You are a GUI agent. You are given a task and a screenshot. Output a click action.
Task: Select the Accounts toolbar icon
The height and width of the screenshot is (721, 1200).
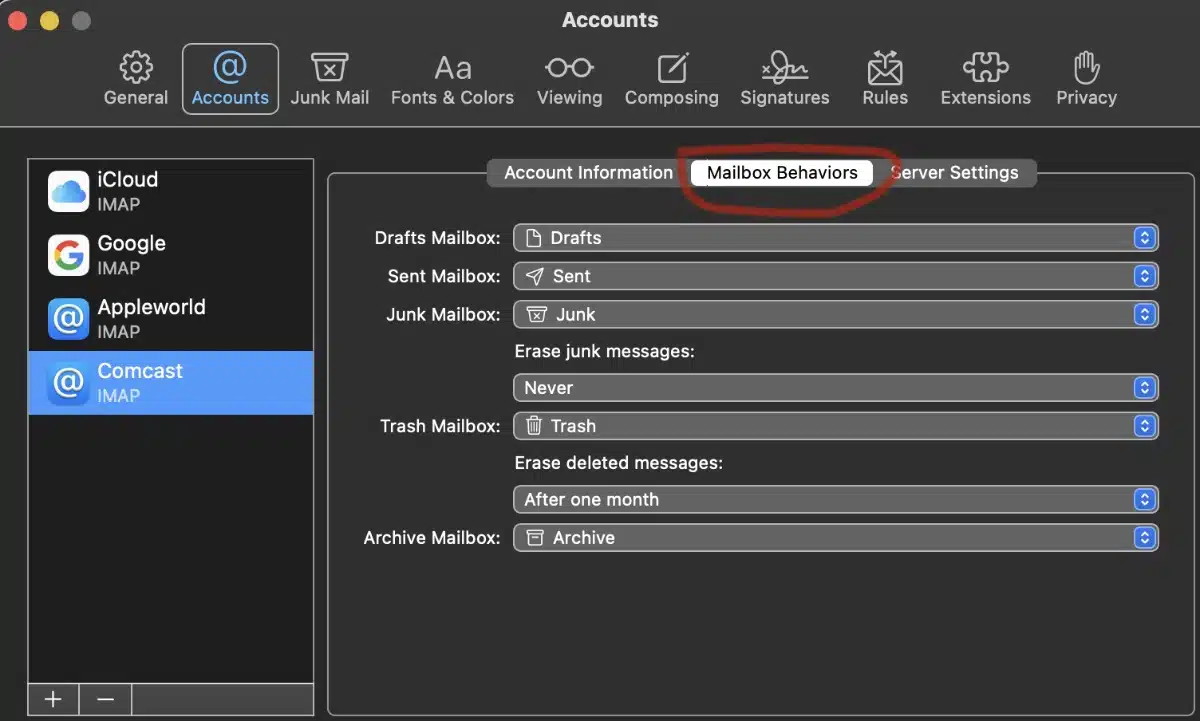coord(230,79)
